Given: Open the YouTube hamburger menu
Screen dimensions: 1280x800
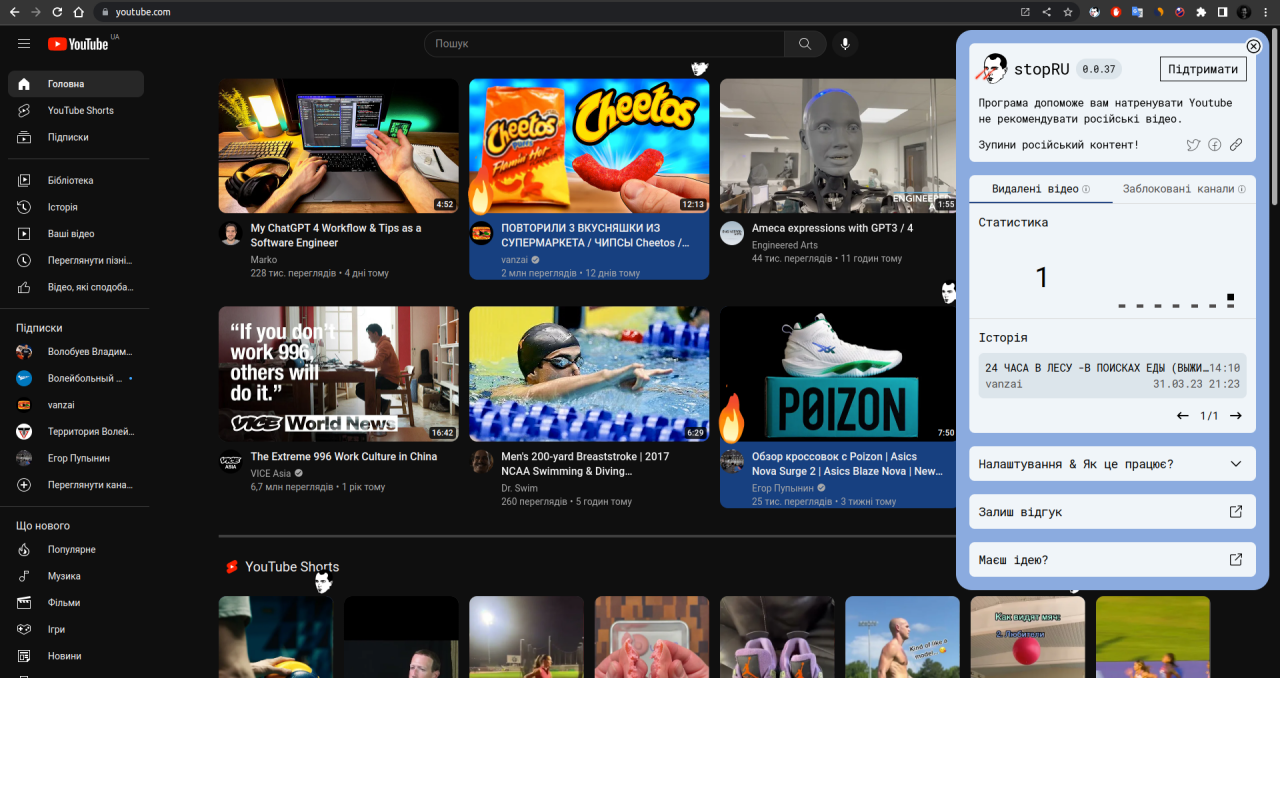Looking at the screenshot, I should 24,44.
